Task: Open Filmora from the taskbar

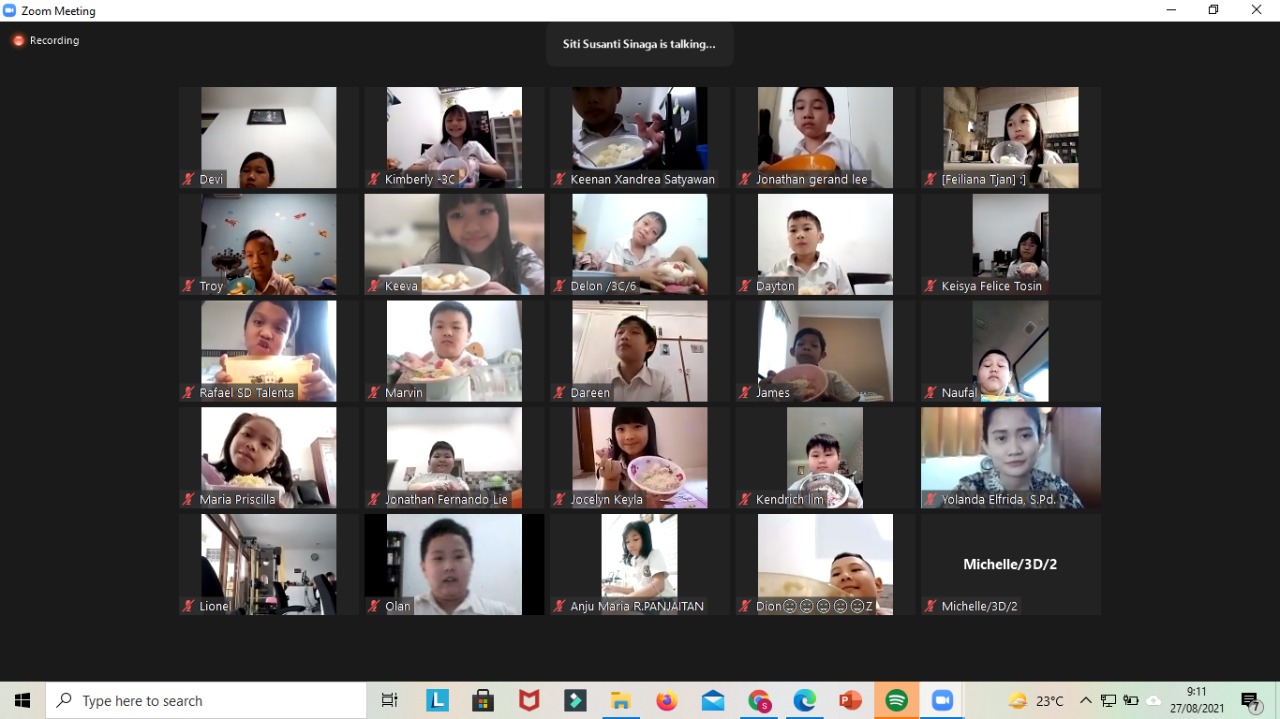Action: [x=575, y=701]
